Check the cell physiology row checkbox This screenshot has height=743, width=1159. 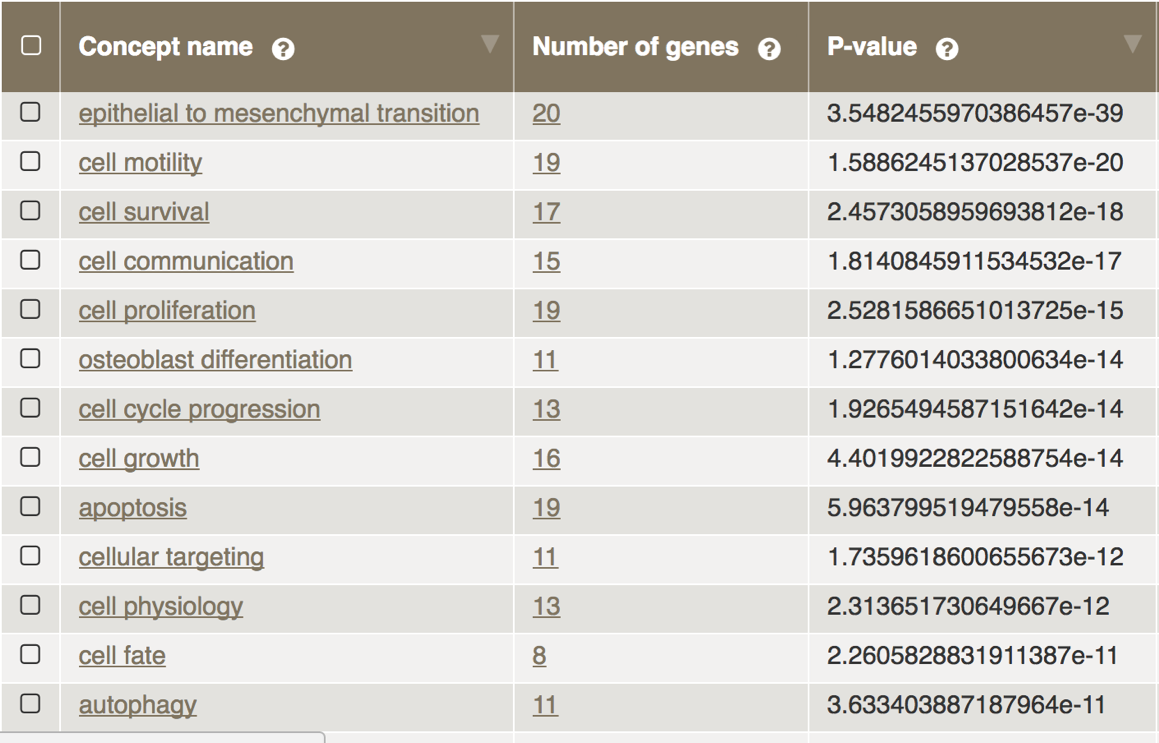pos(31,605)
